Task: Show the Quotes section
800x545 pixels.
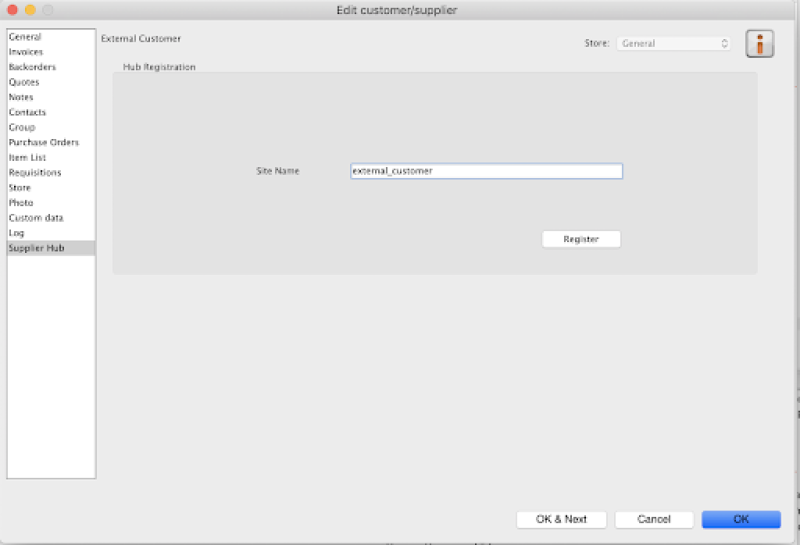Action: [23, 82]
